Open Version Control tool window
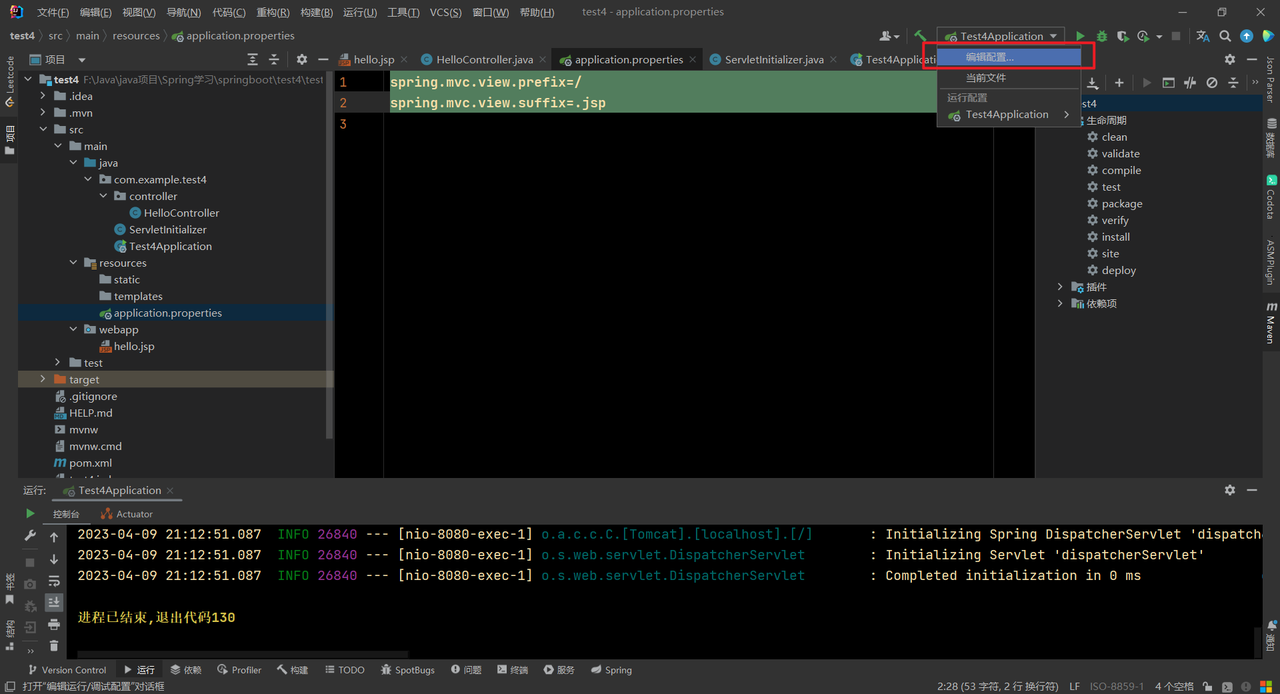Viewport: 1280px width, 694px height. click(x=67, y=670)
